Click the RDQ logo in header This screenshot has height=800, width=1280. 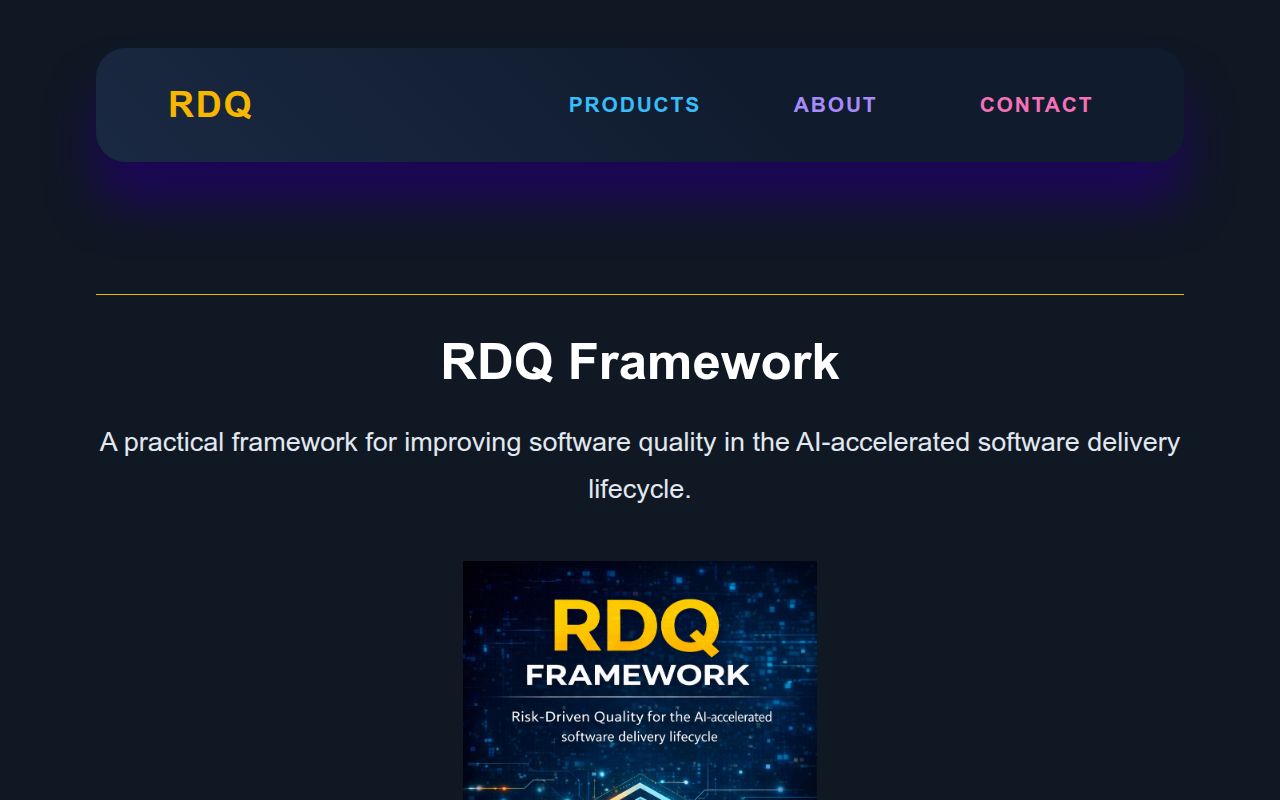click(x=210, y=105)
